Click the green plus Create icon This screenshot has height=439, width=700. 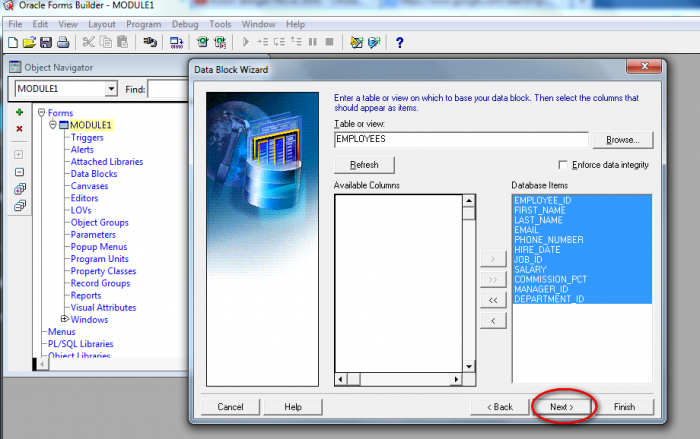point(19,112)
